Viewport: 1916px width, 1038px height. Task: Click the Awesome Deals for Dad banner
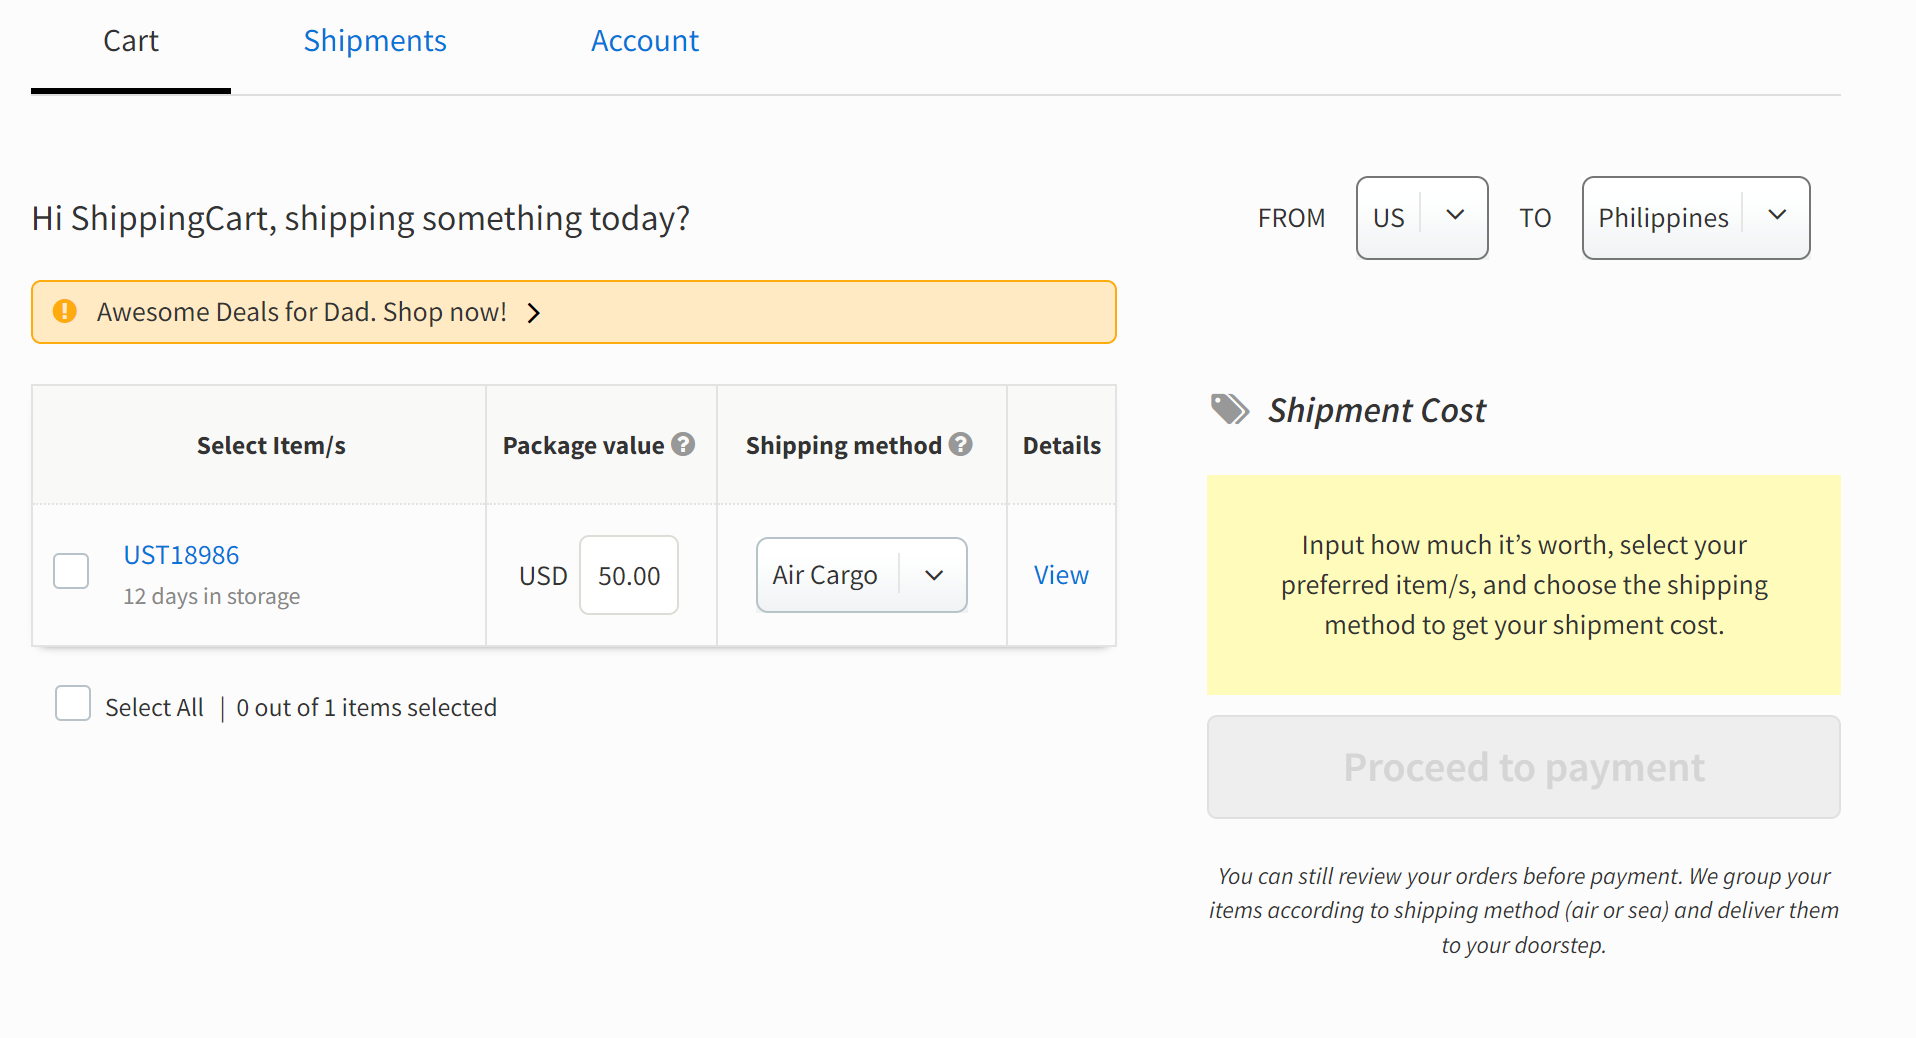point(302,311)
